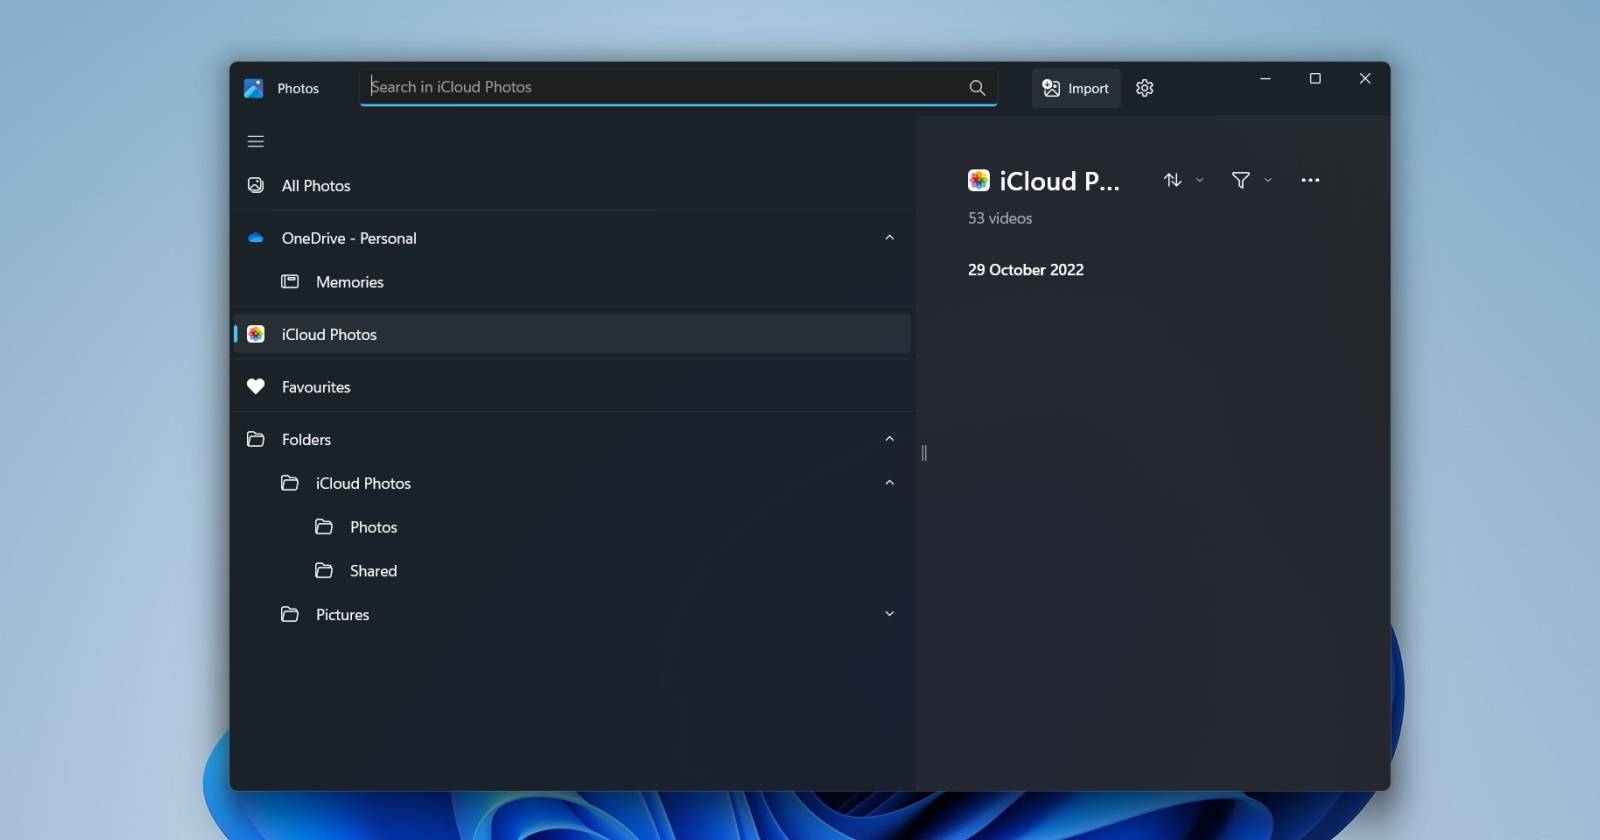
Task: Click the iCloud P... gallery title
Action: point(1060,181)
